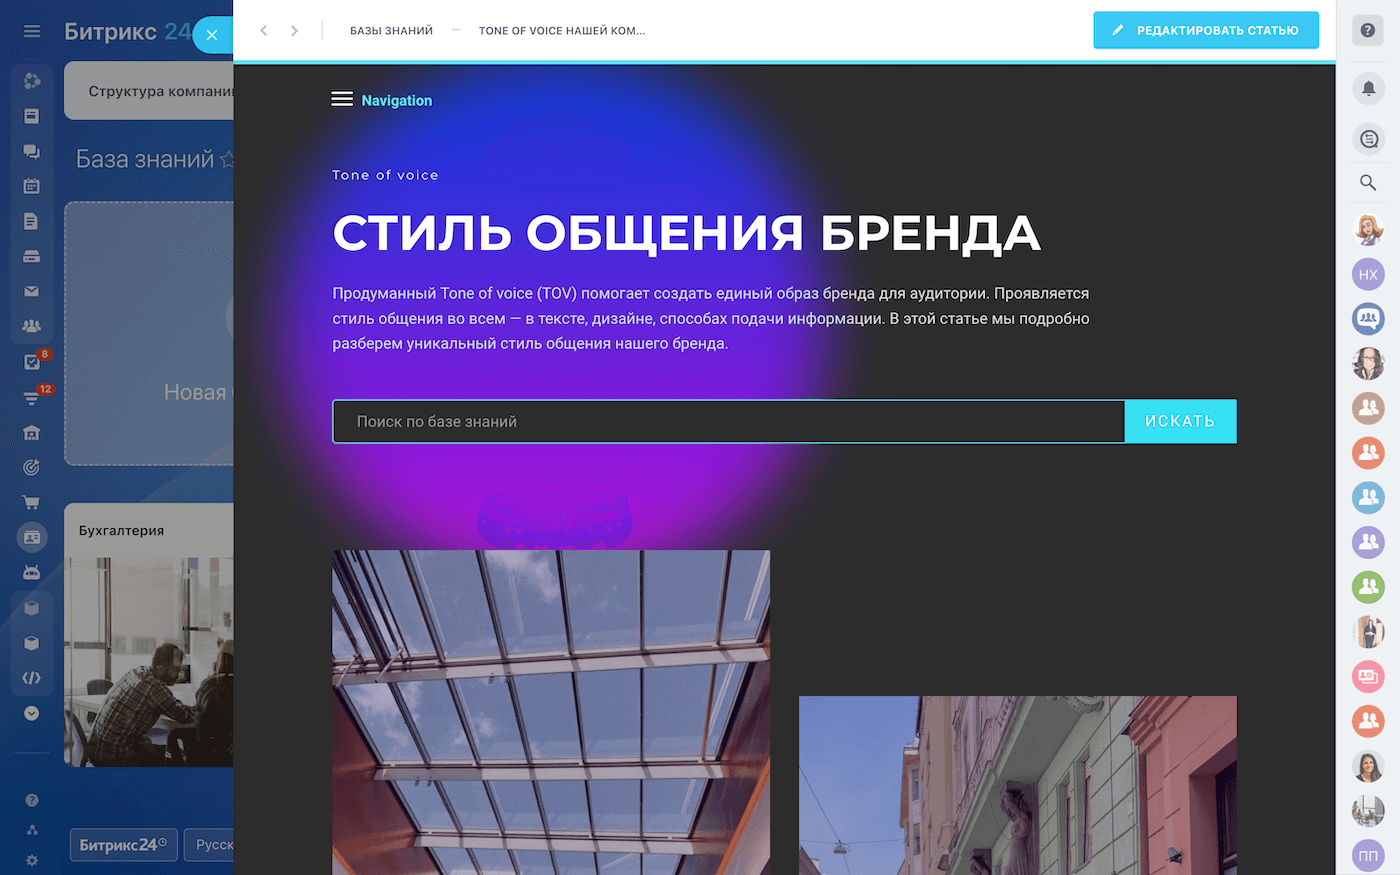The width and height of the screenshot is (1400, 875).
Task: Open the code brackets icon in left sidebar
Action: click(32, 678)
